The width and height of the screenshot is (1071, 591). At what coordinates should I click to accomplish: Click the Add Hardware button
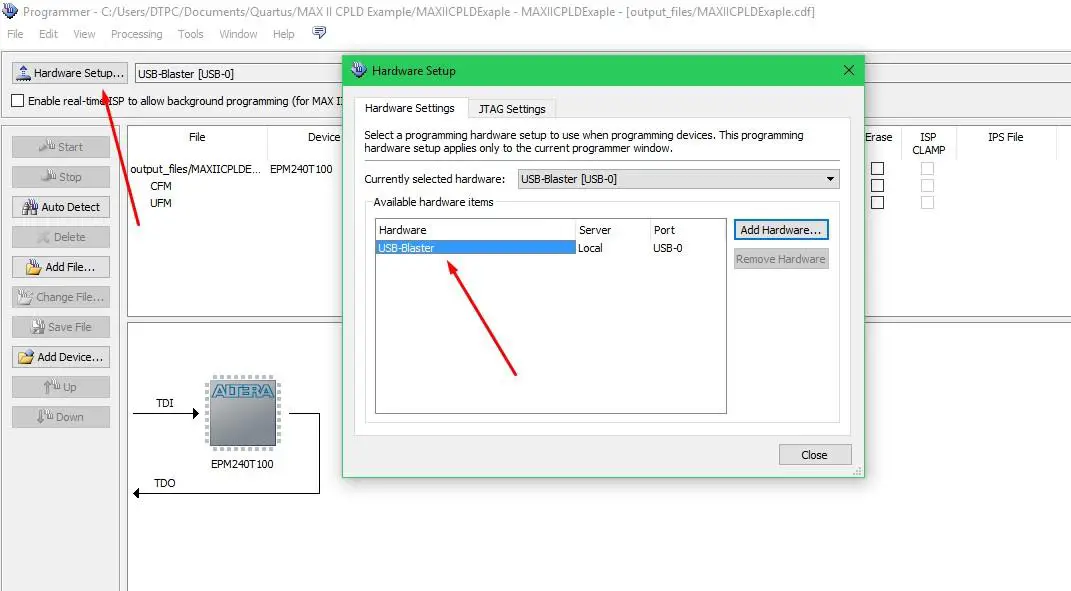click(x=781, y=229)
